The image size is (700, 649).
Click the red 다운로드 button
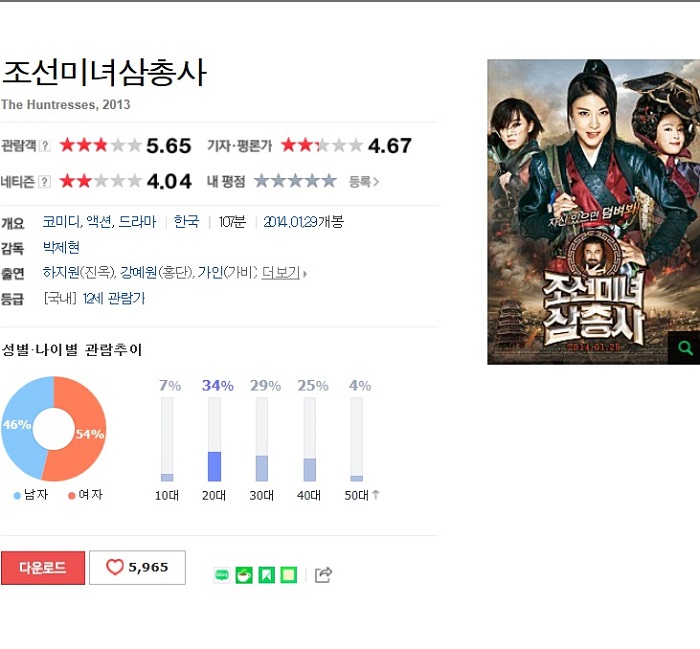pos(43,568)
